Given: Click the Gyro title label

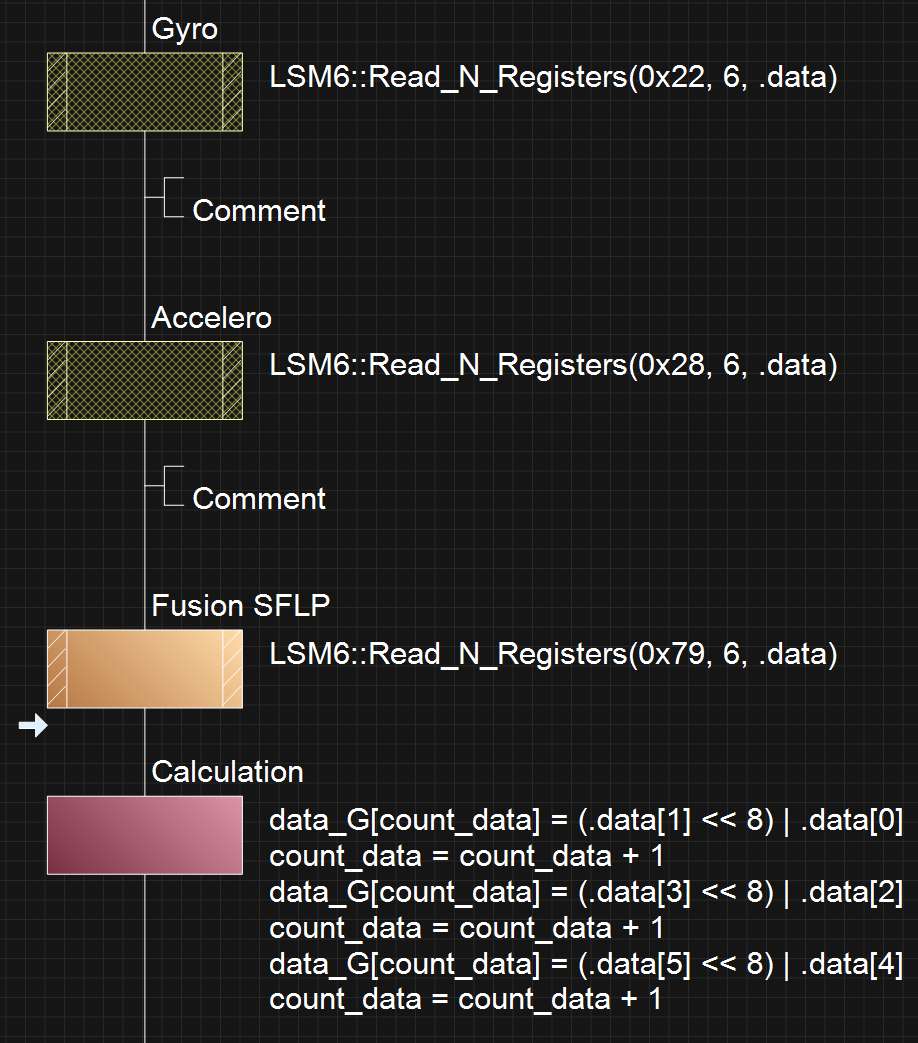Looking at the screenshot, I should pyautogui.click(x=184, y=30).
